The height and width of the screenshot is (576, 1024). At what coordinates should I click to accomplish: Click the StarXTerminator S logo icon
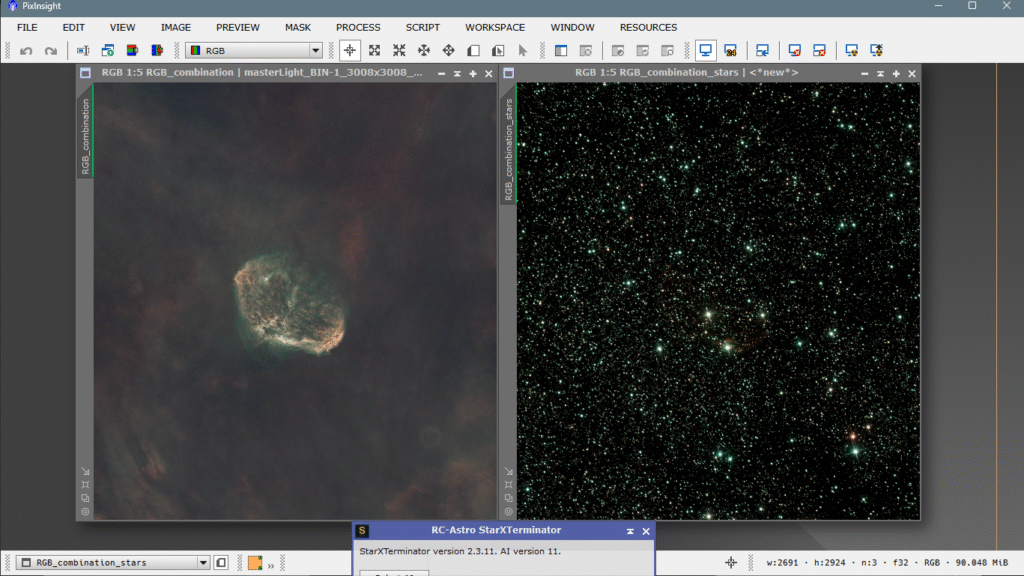pos(362,531)
